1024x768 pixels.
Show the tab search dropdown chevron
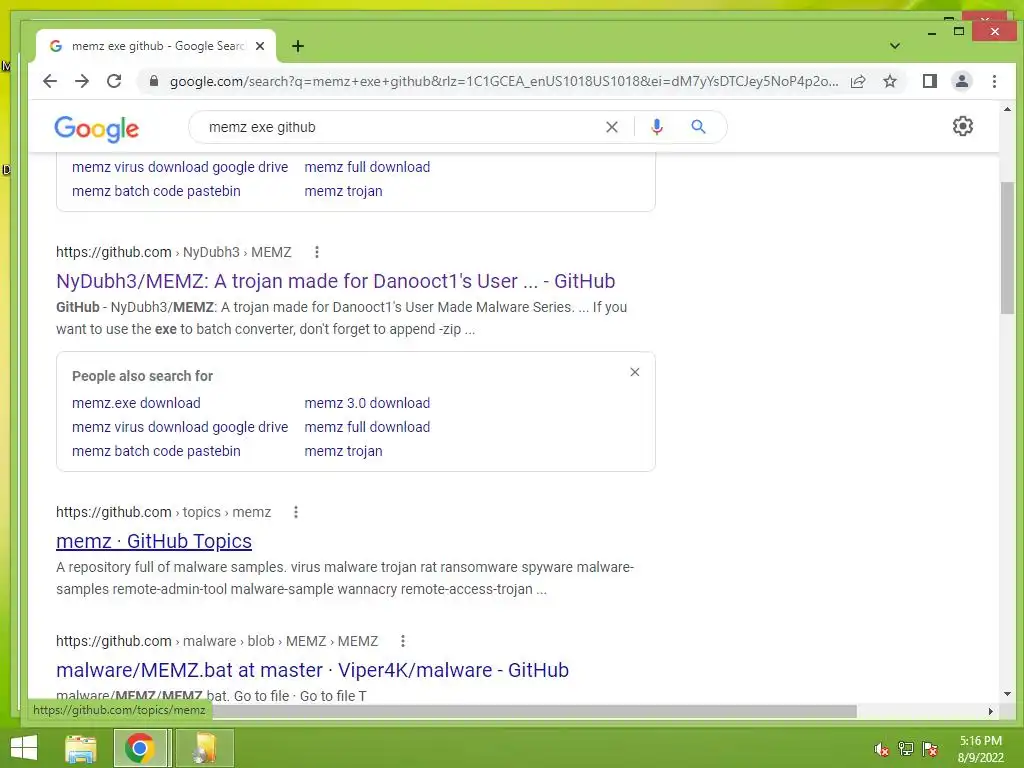coord(895,46)
